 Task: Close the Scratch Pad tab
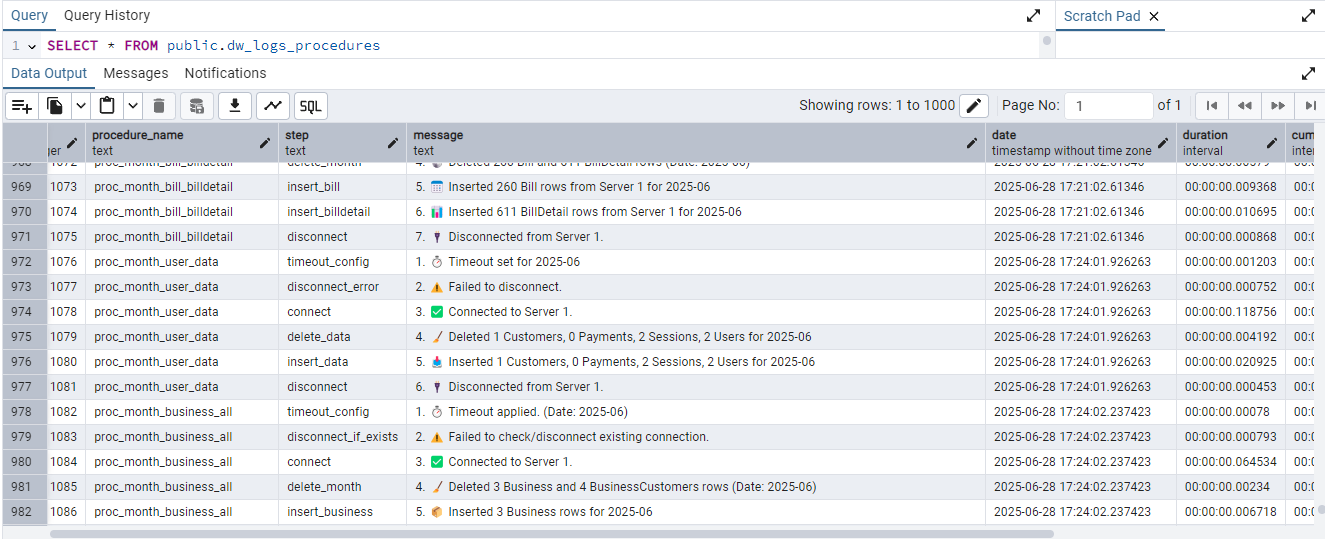(x=1154, y=16)
